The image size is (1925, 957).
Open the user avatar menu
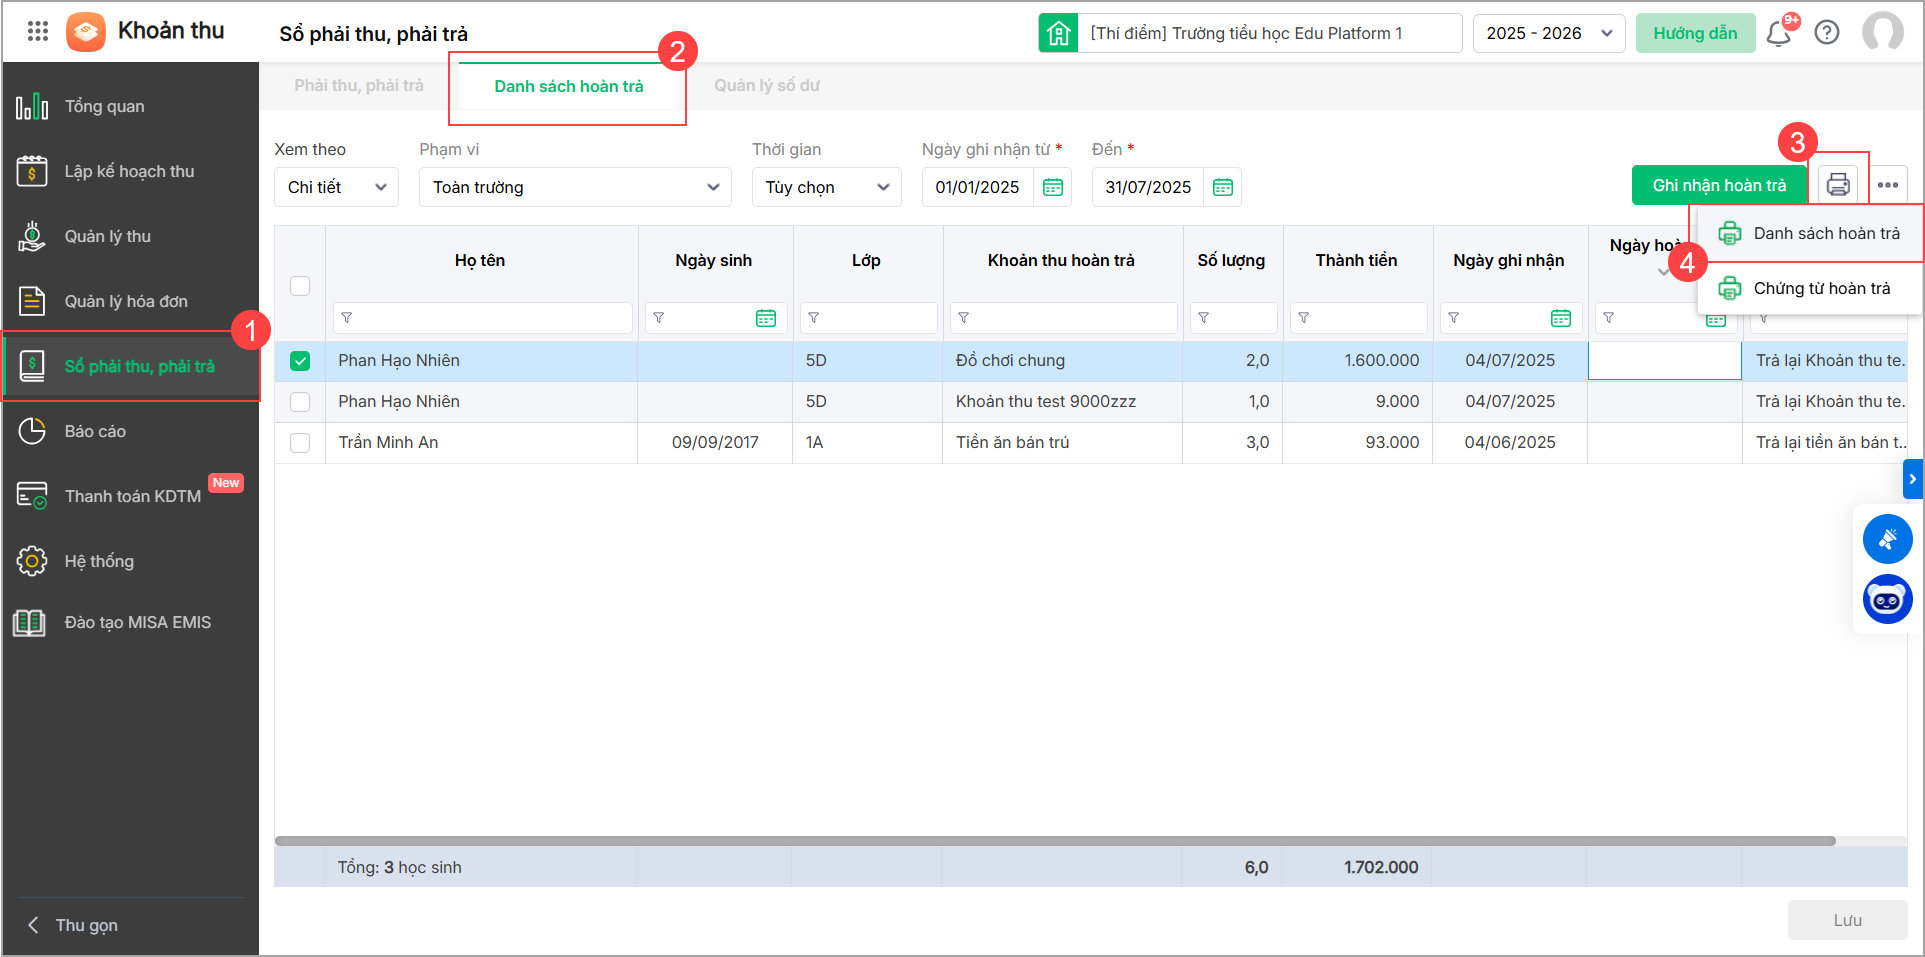1883,32
